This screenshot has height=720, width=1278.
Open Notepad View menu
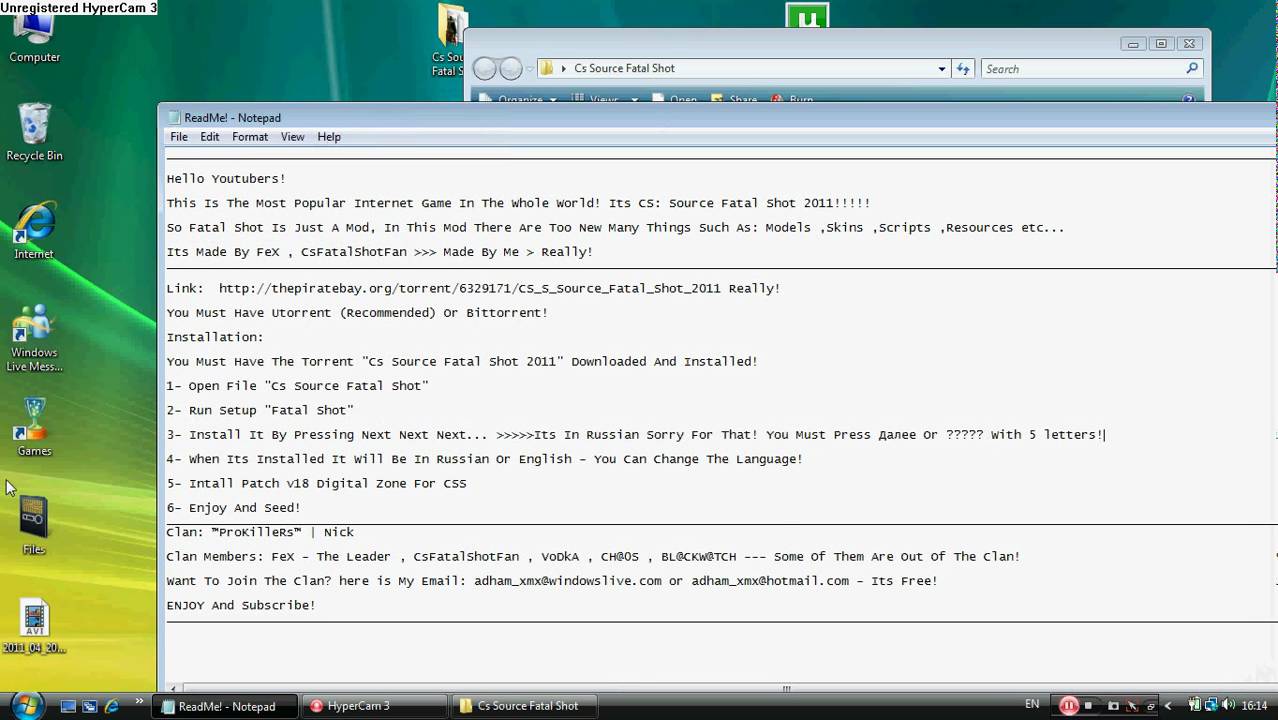pyautogui.click(x=292, y=137)
